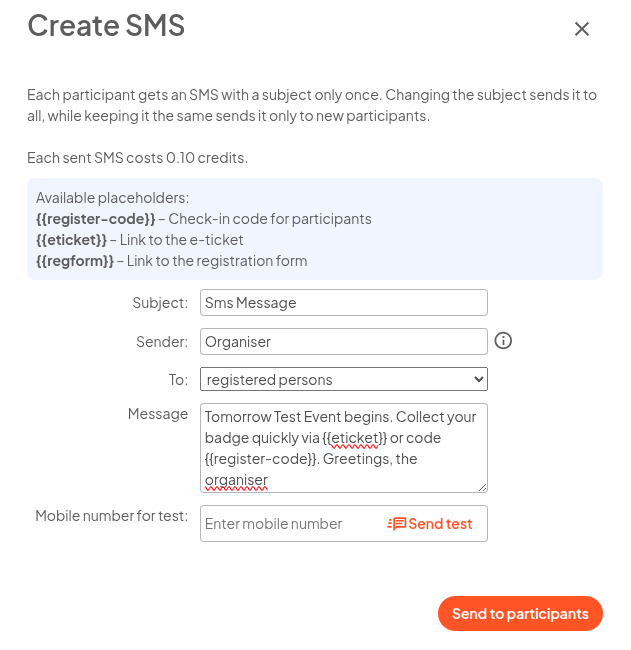The width and height of the screenshot is (631, 650).
Task: Expand the registered persons dropdown arrow
Action: click(x=478, y=379)
